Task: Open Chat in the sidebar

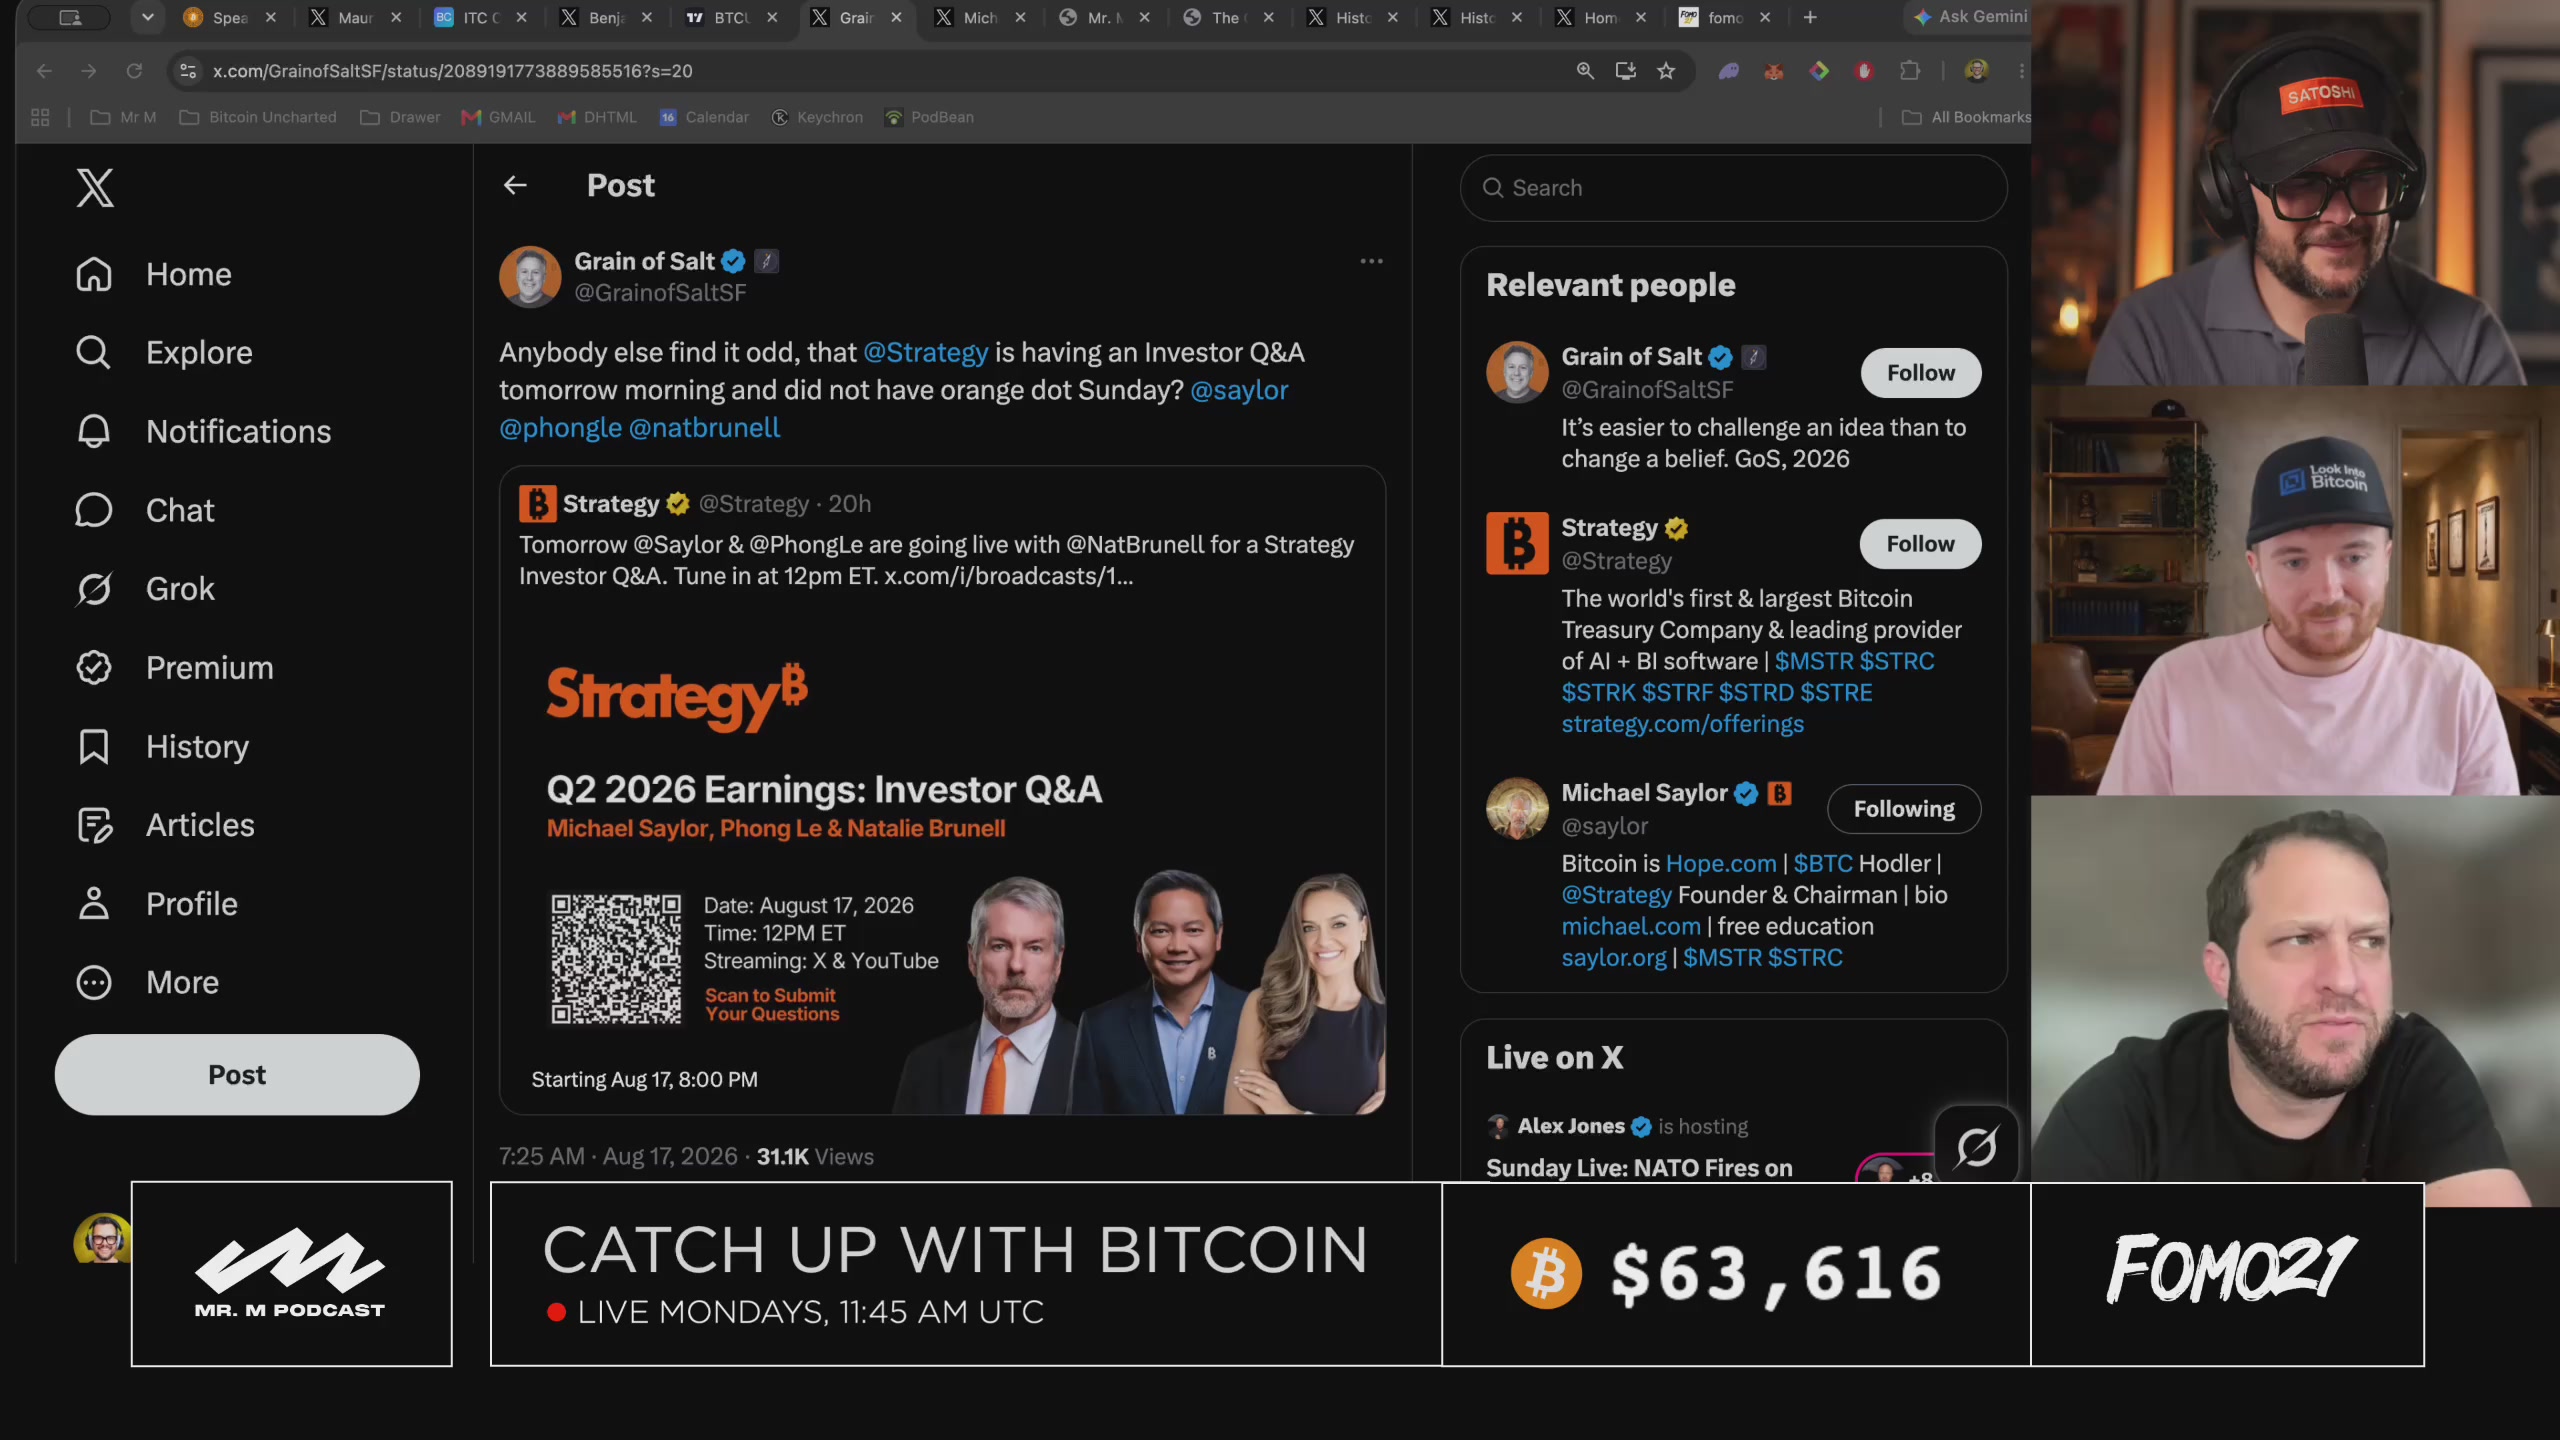Action: pyautogui.click(x=144, y=510)
